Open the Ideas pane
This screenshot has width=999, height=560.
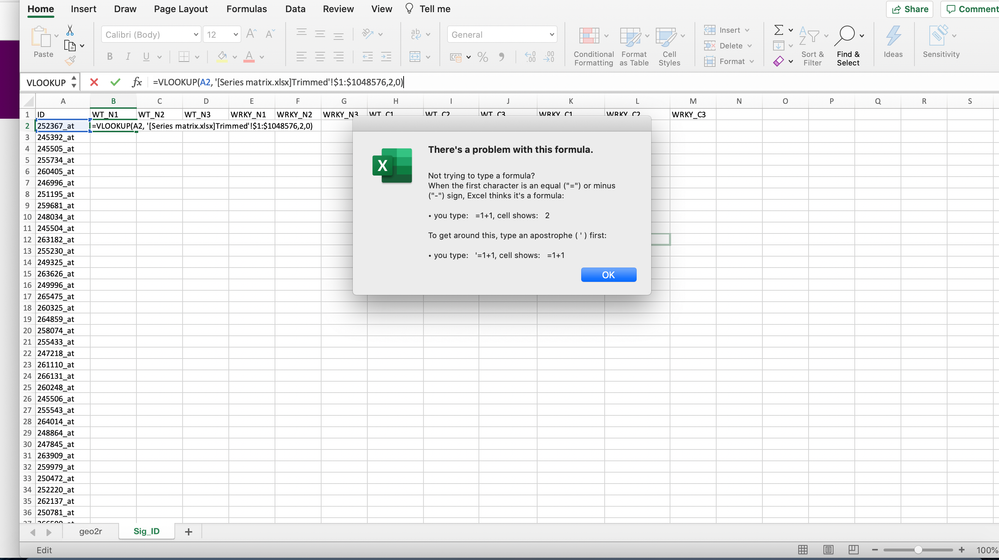(893, 42)
